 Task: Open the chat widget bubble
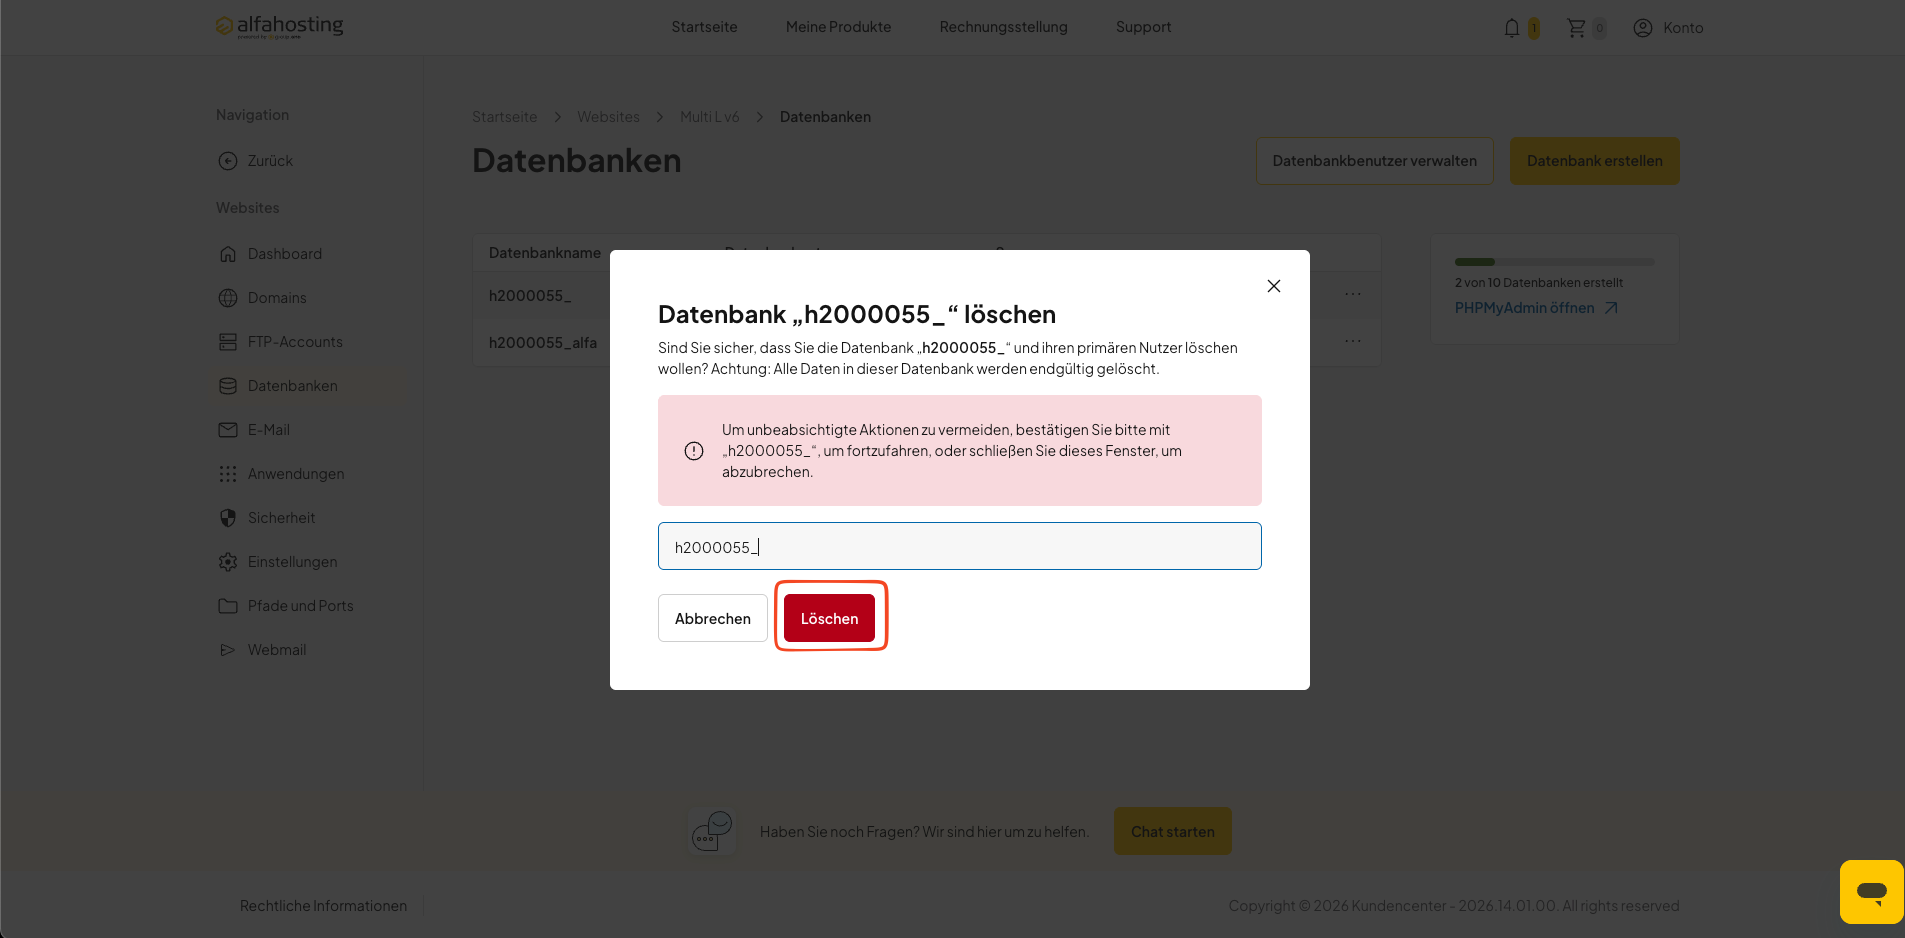coord(1871,891)
